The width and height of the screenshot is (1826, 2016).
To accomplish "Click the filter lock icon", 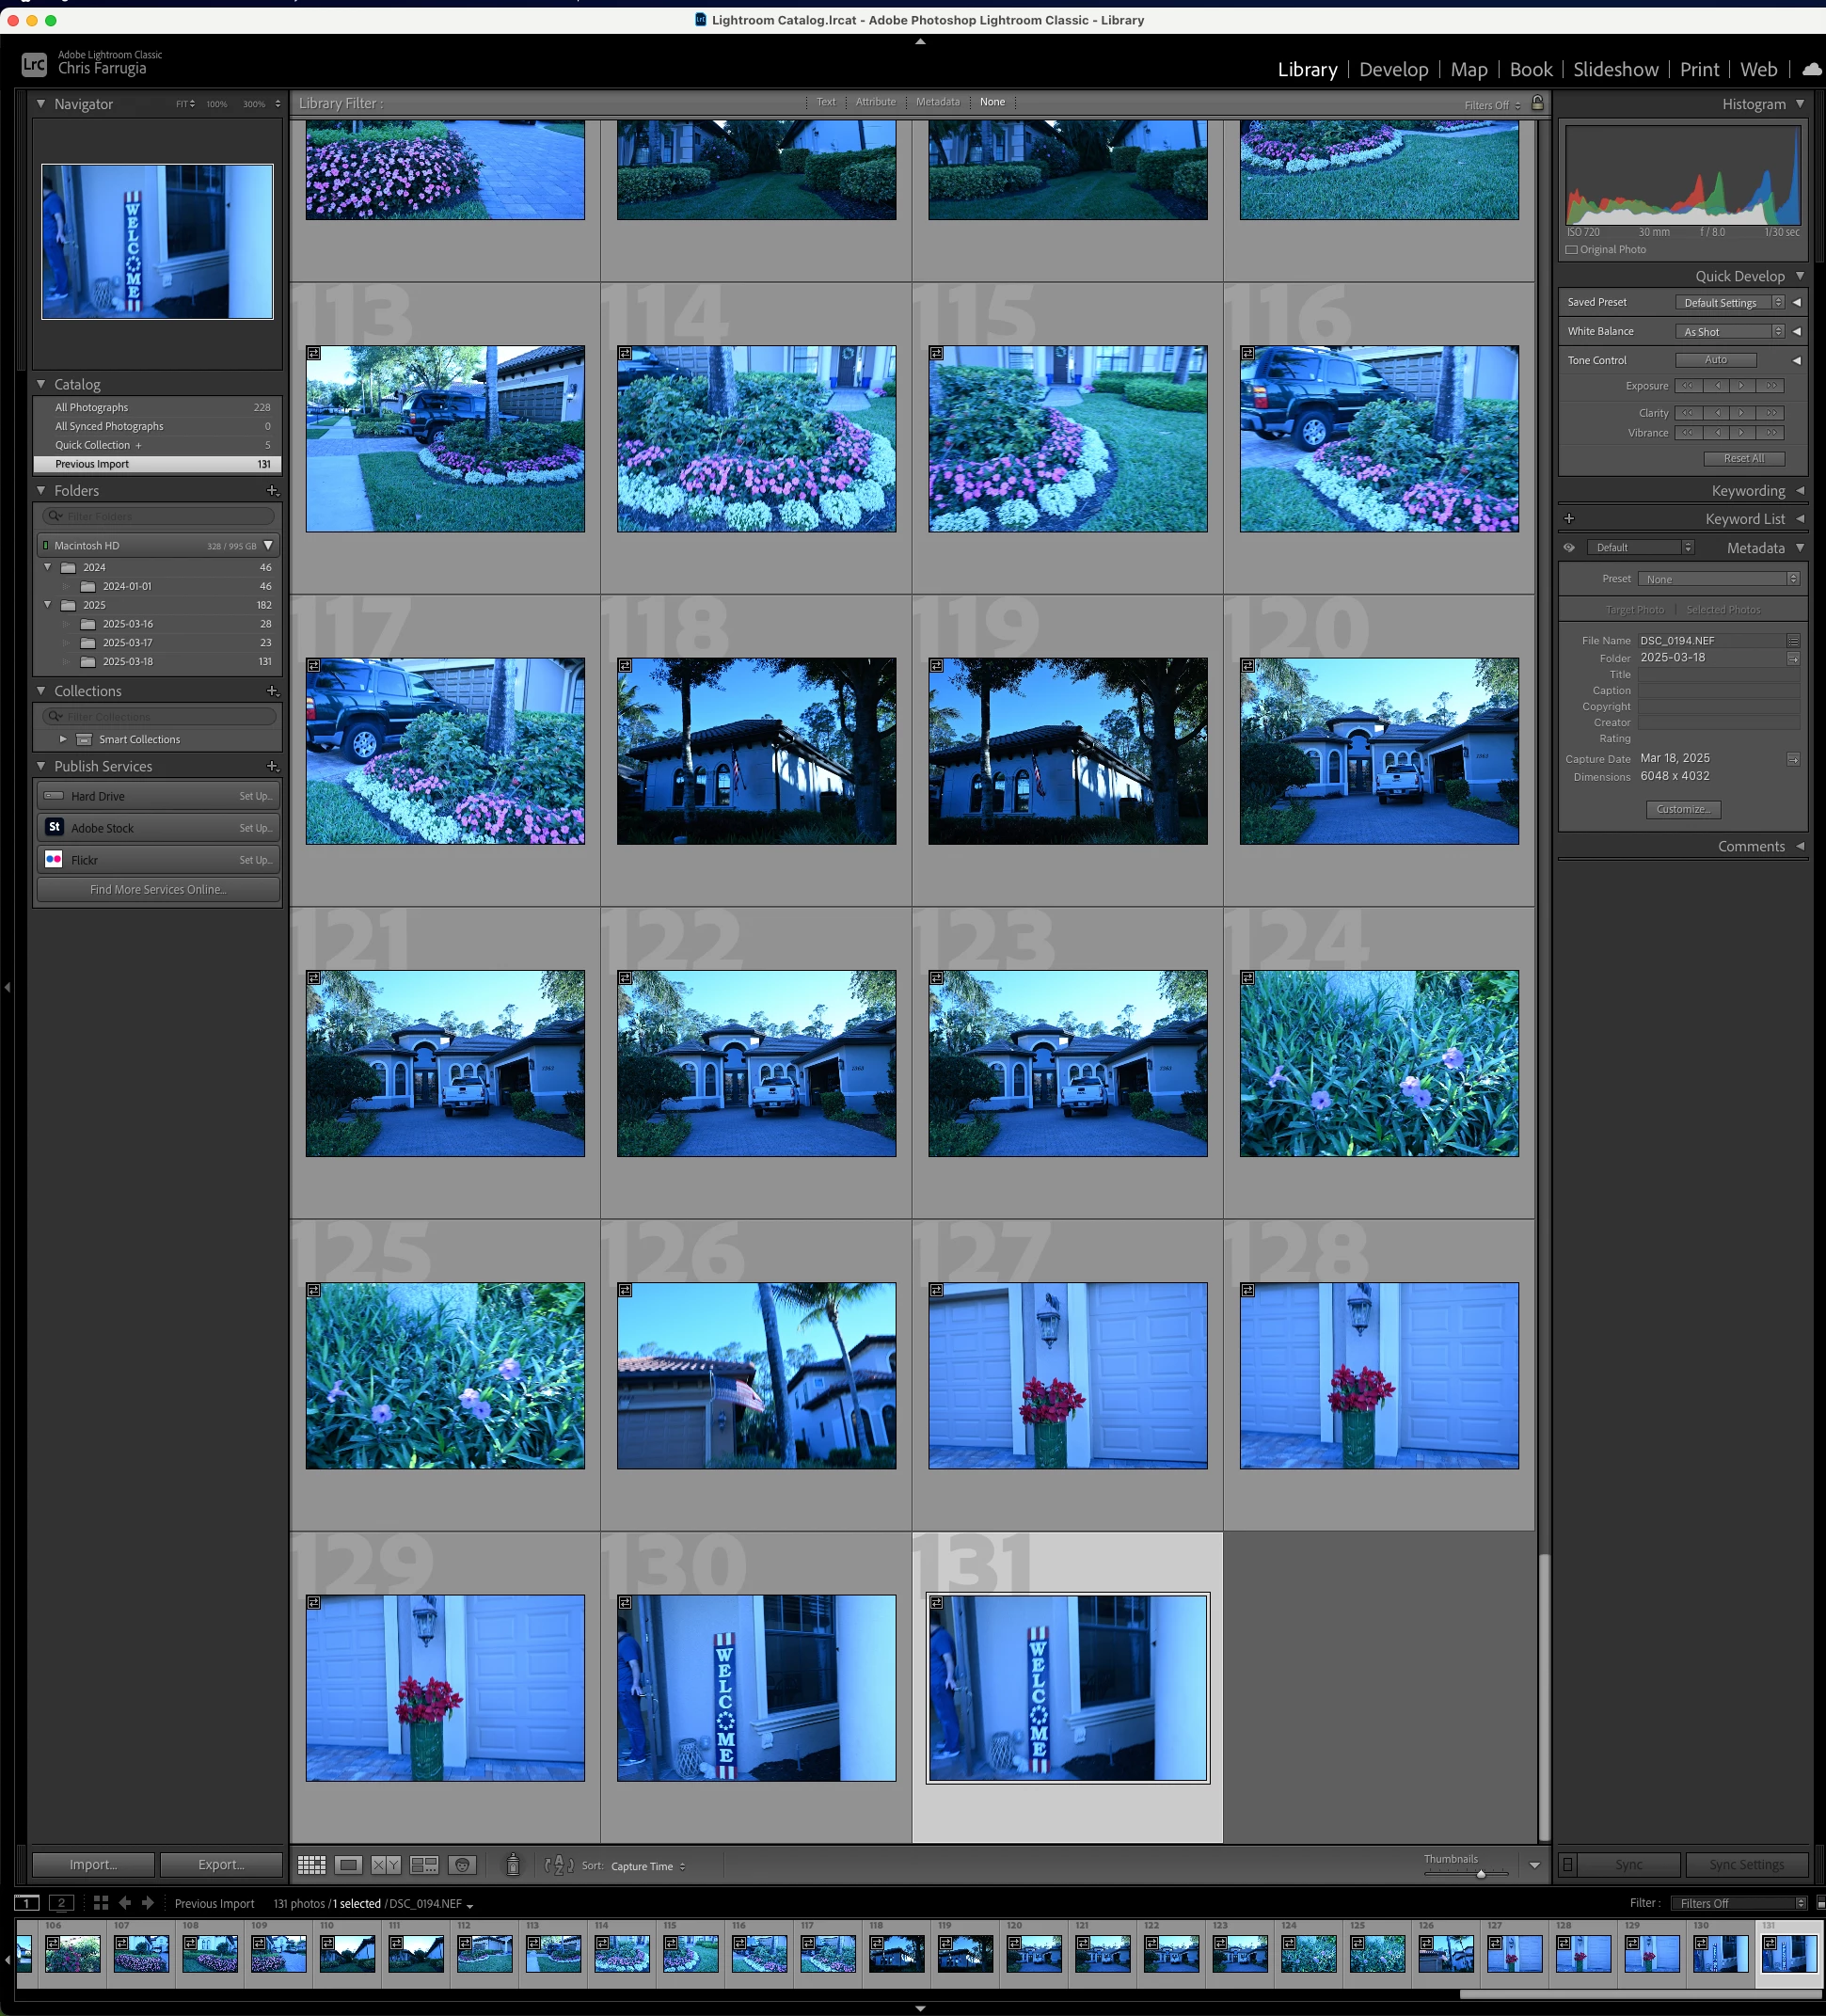I will [x=1537, y=103].
